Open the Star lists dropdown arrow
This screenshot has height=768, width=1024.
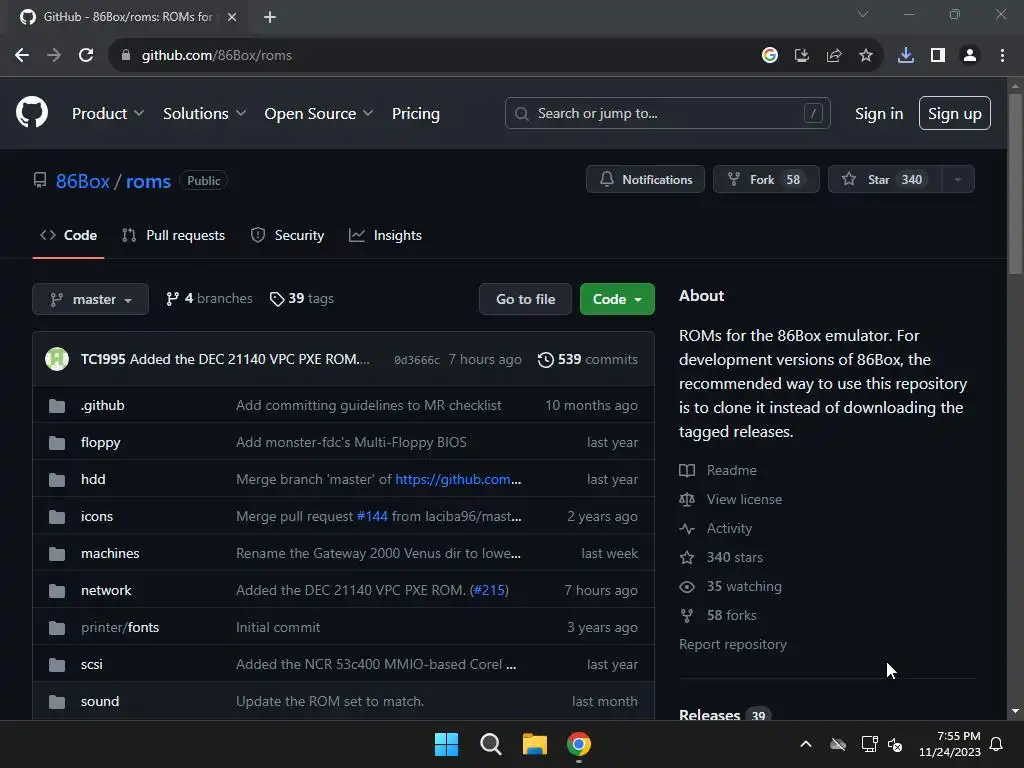[958, 180]
